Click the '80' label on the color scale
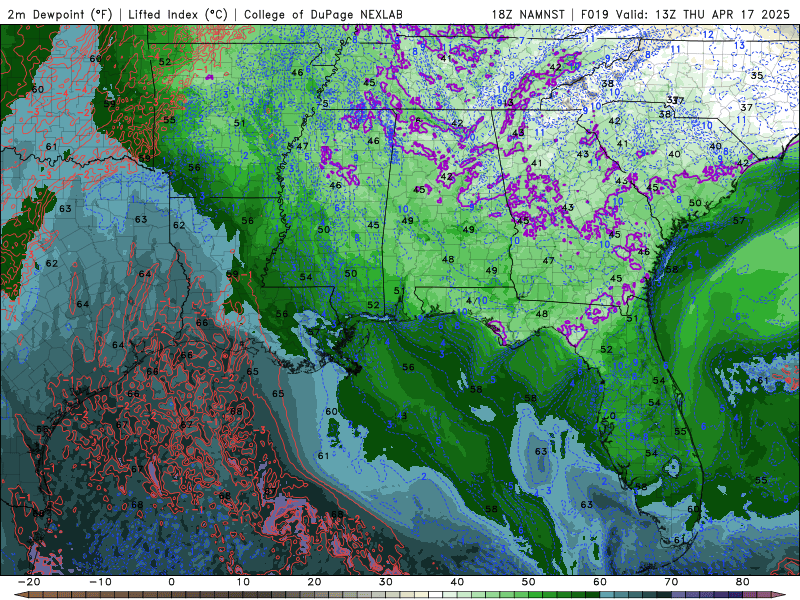The height and width of the screenshot is (600, 800). coord(743,582)
